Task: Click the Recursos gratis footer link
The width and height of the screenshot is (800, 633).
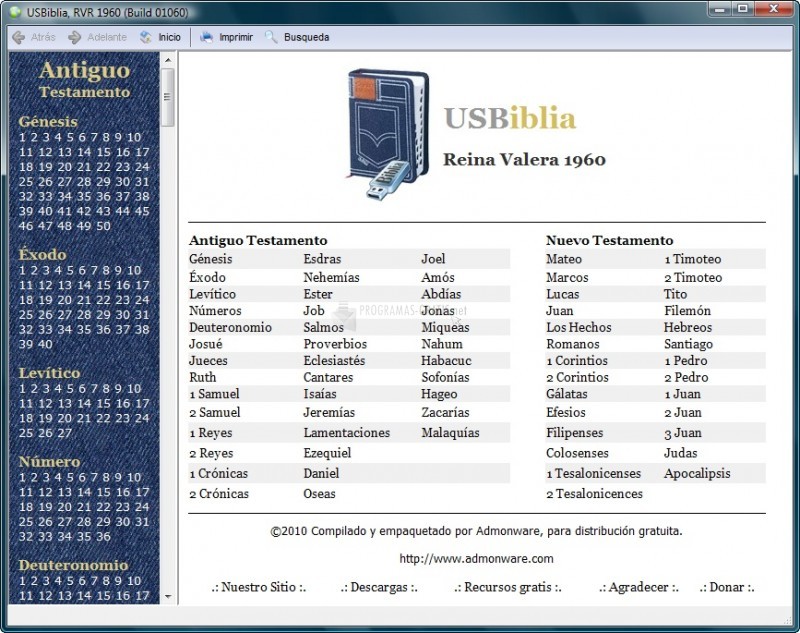Action: (x=508, y=587)
